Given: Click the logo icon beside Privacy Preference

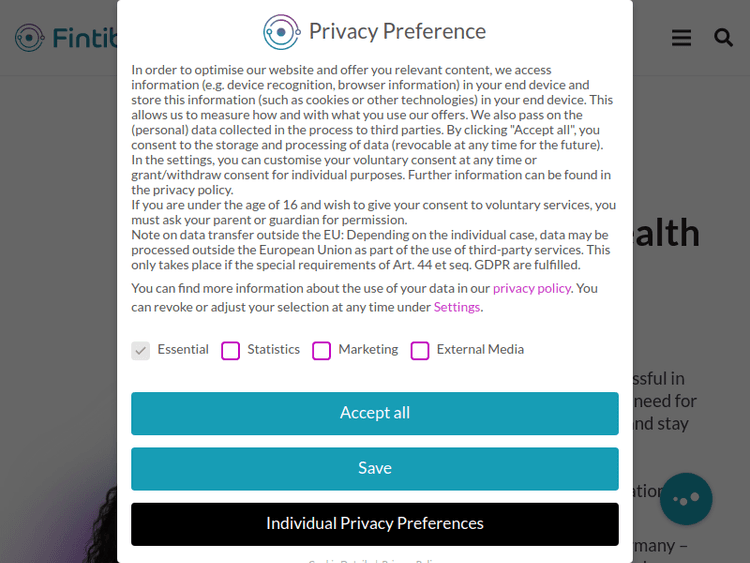Looking at the screenshot, I should click(282, 32).
